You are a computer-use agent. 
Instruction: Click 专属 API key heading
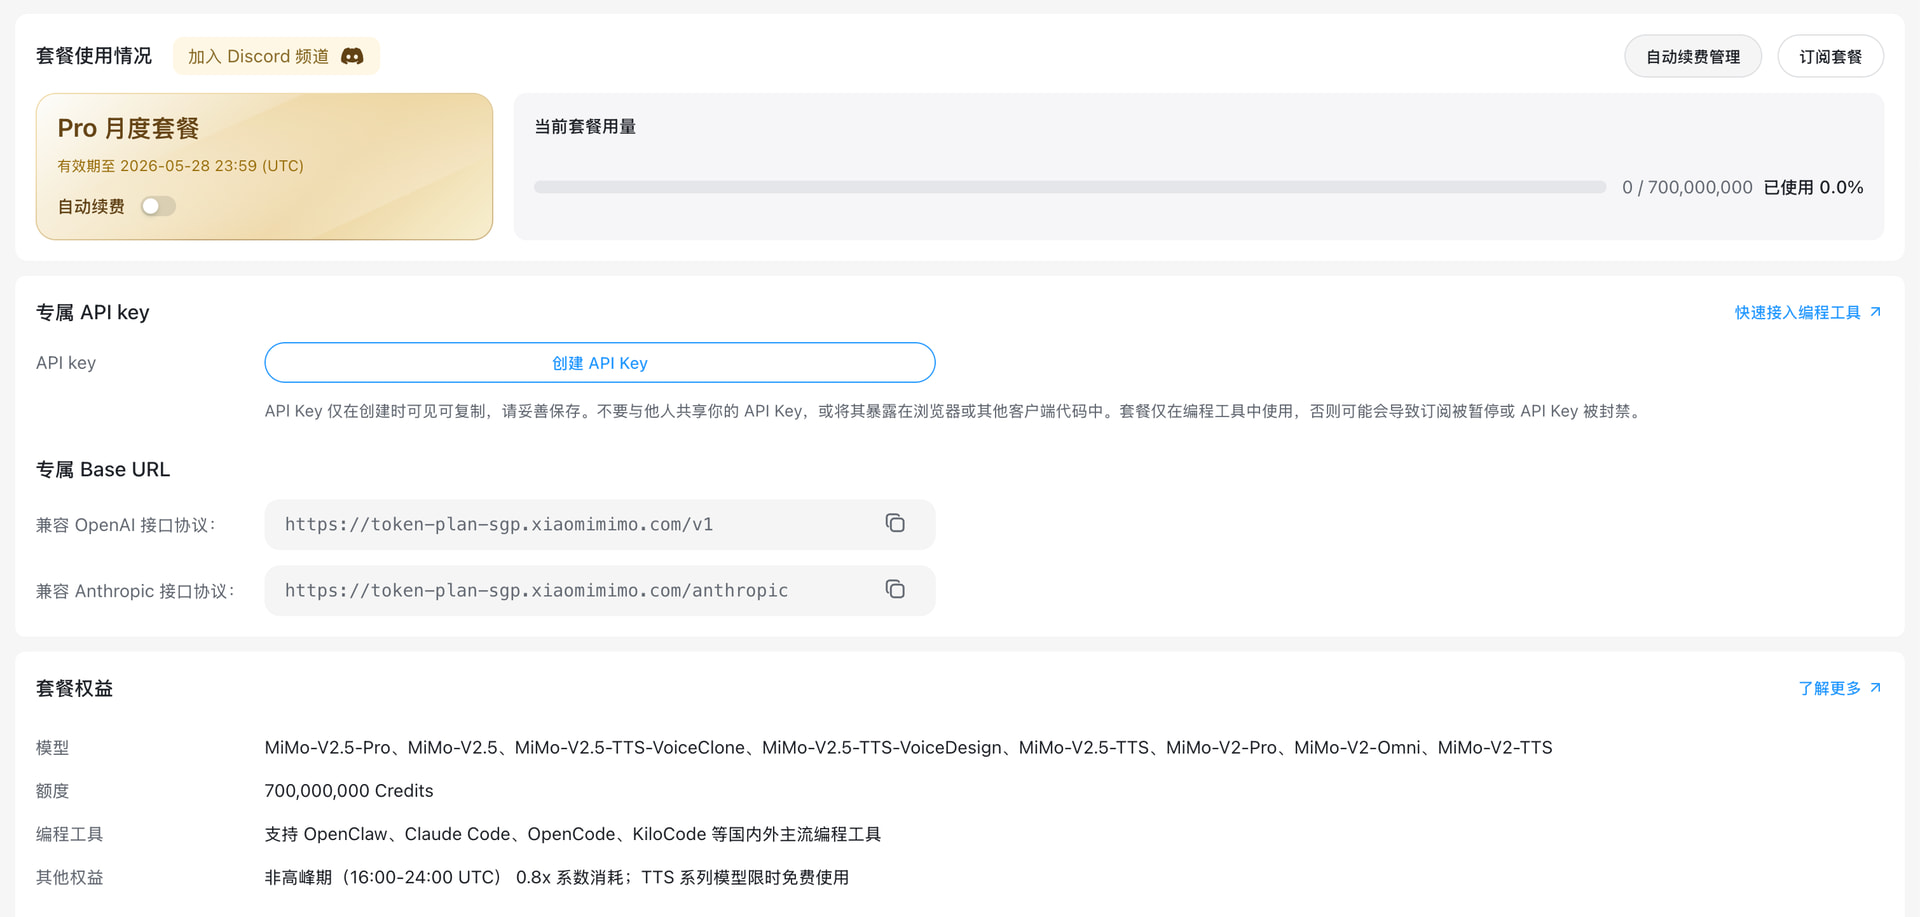[93, 312]
